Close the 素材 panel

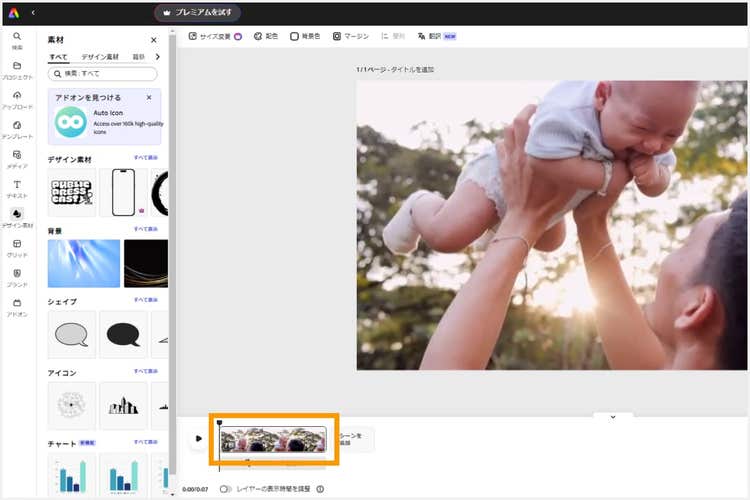pos(154,40)
